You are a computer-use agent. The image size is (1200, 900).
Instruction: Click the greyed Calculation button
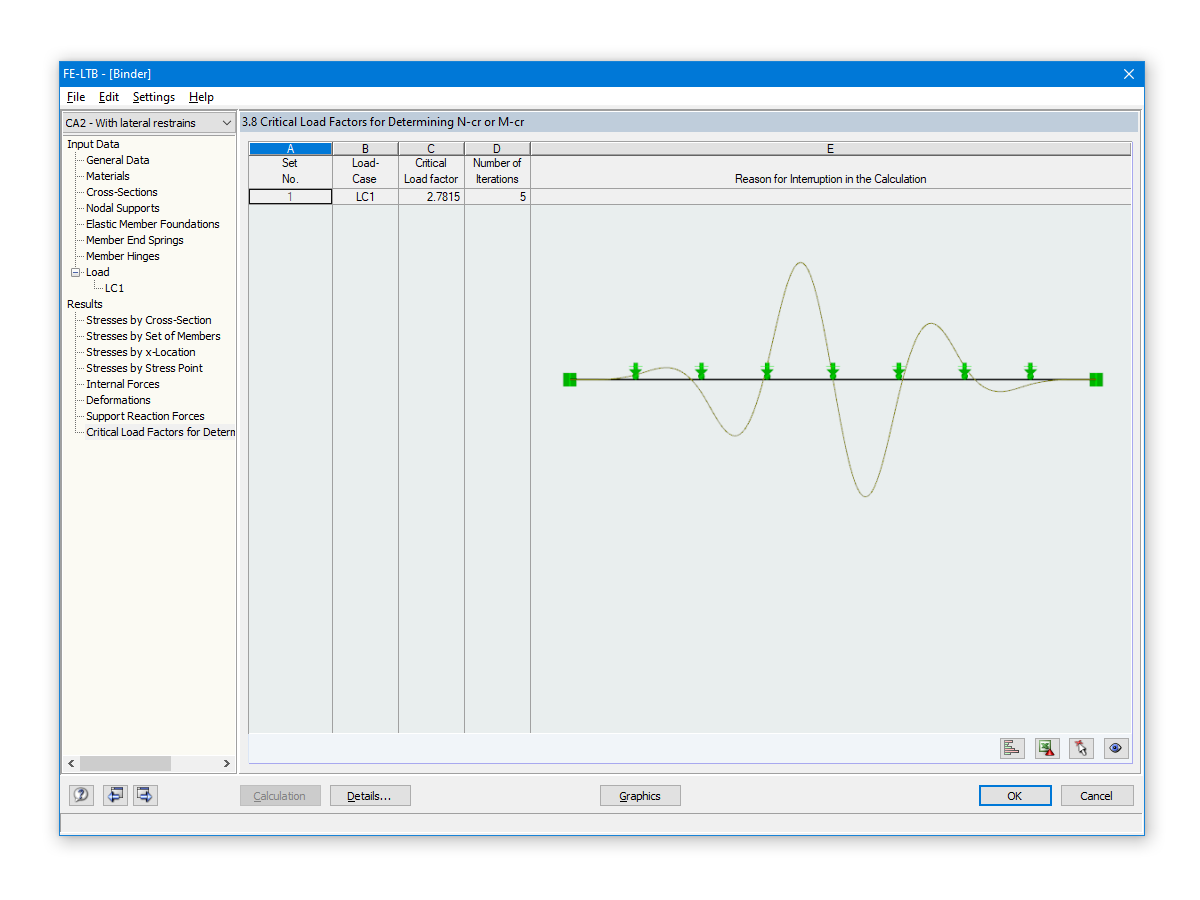click(x=280, y=796)
